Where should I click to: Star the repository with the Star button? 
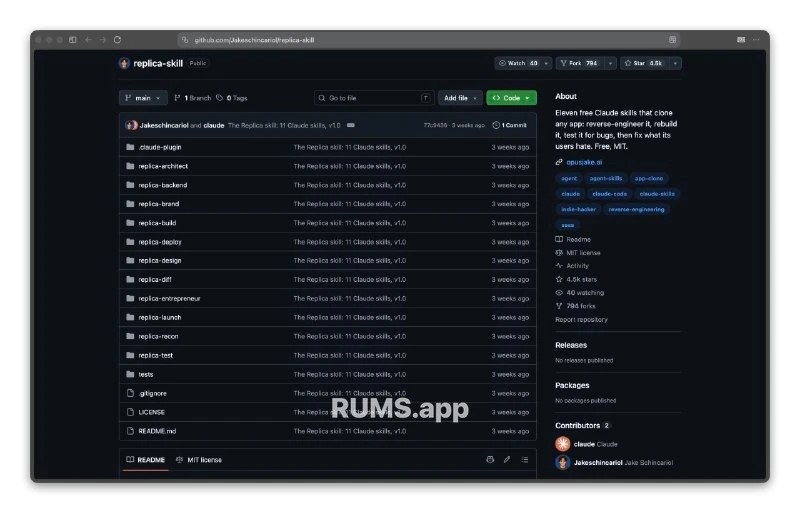[x=644, y=63]
